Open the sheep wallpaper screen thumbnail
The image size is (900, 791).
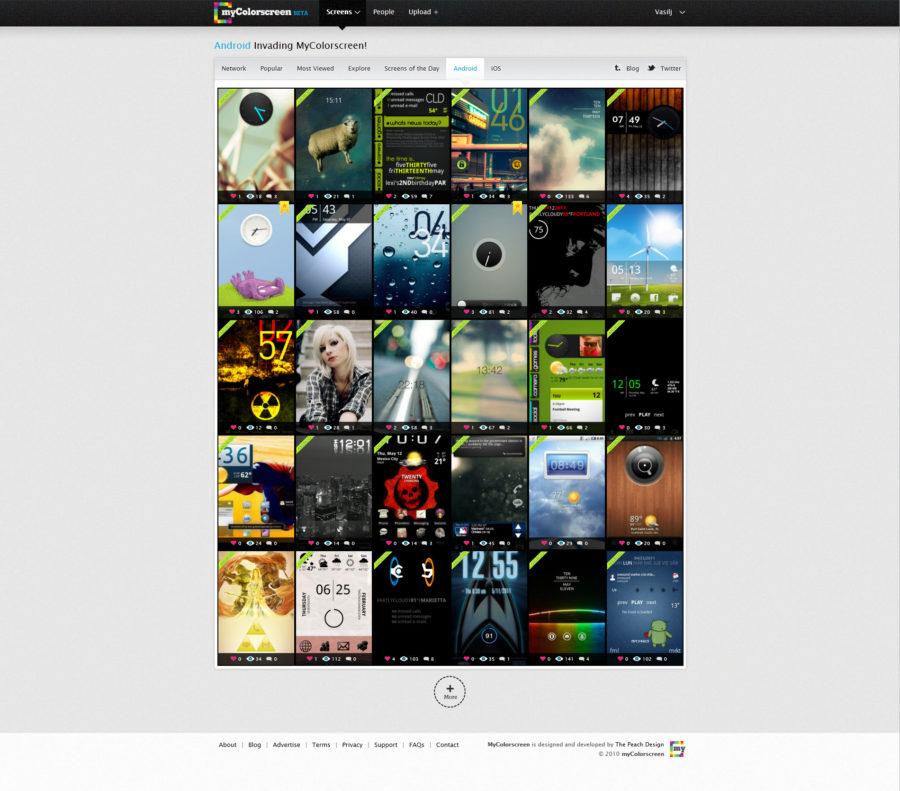click(333, 139)
